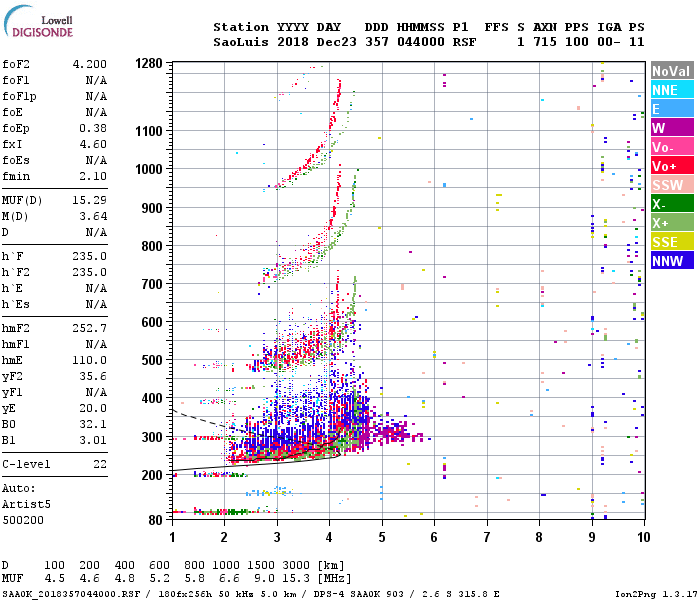The height and width of the screenshot is (600, 700).
Task: Click the file name SAA0K_2018357044000.RSF
Action: [71, 594]
